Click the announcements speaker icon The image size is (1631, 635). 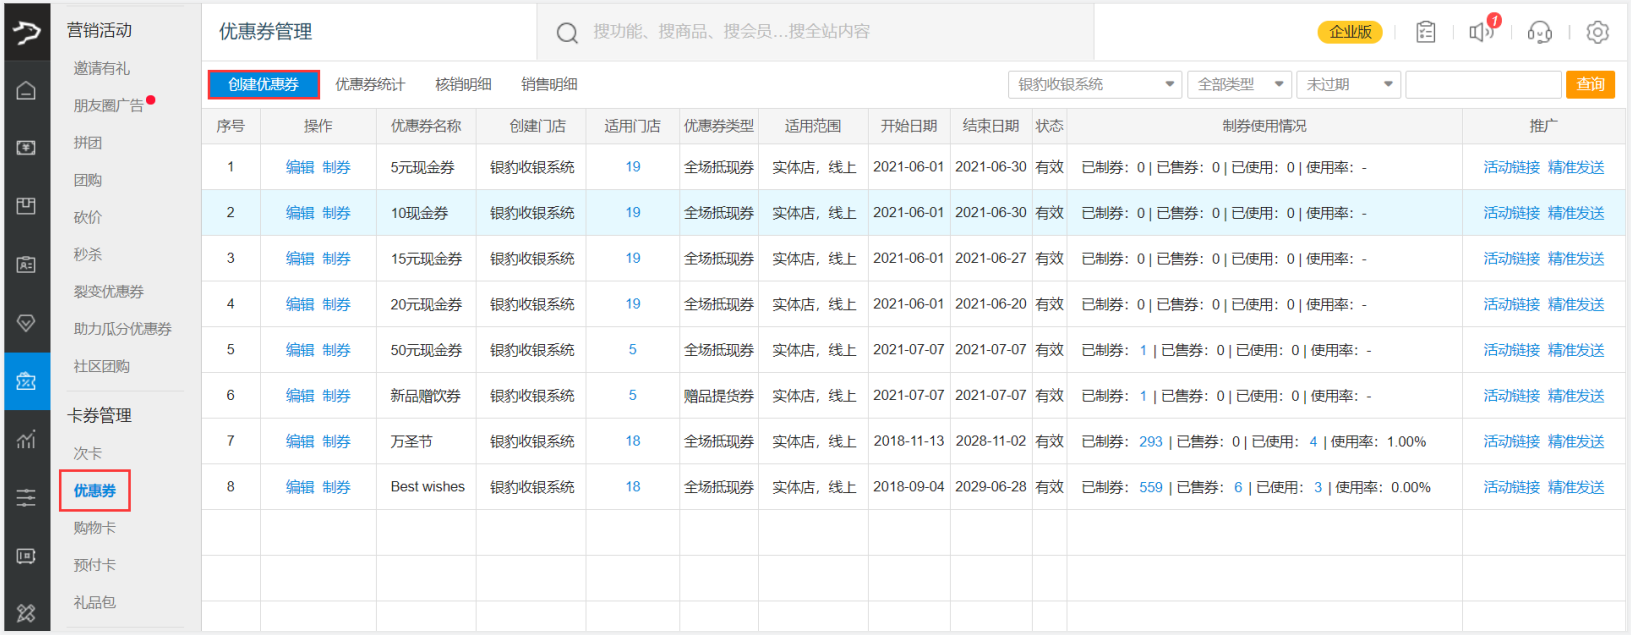(x=1481, y=32)
